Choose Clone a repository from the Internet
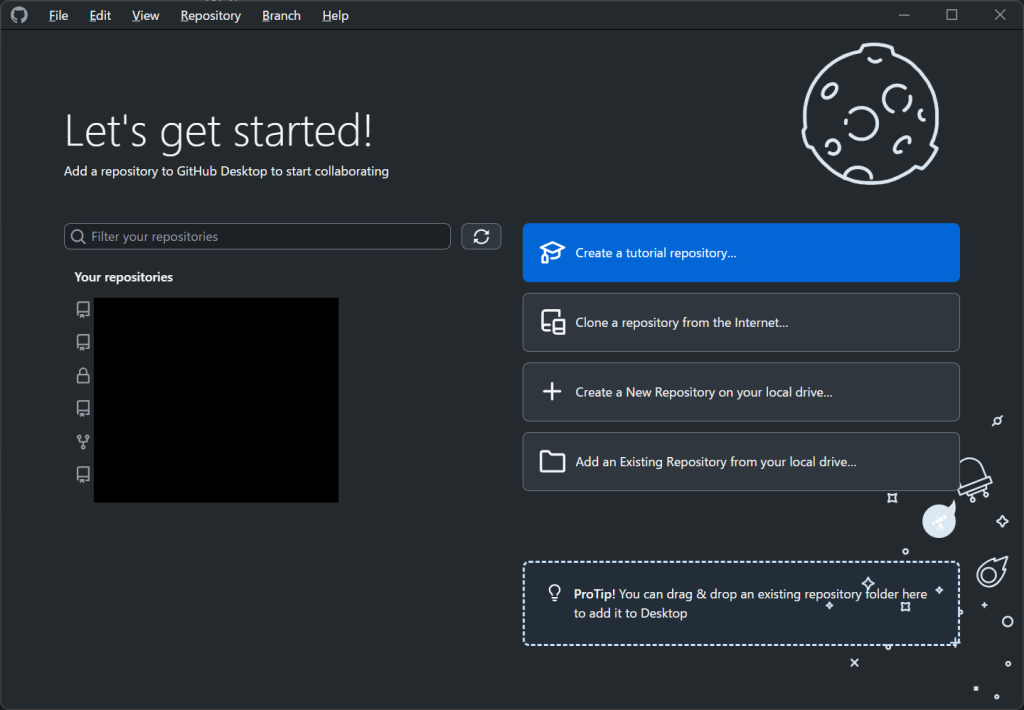 click(x=740, y=323)
